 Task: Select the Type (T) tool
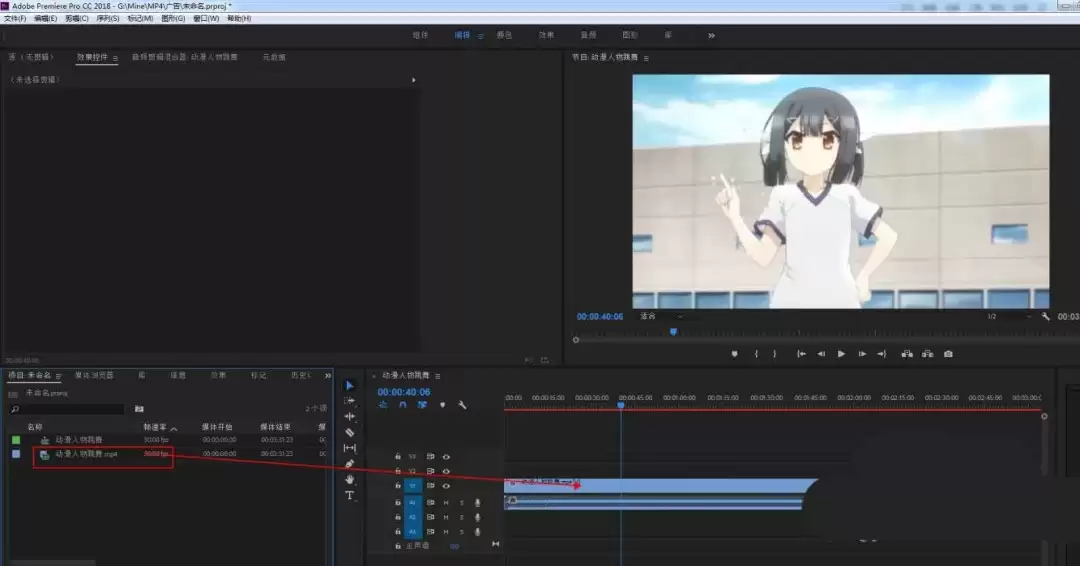[x=349, y=495]
